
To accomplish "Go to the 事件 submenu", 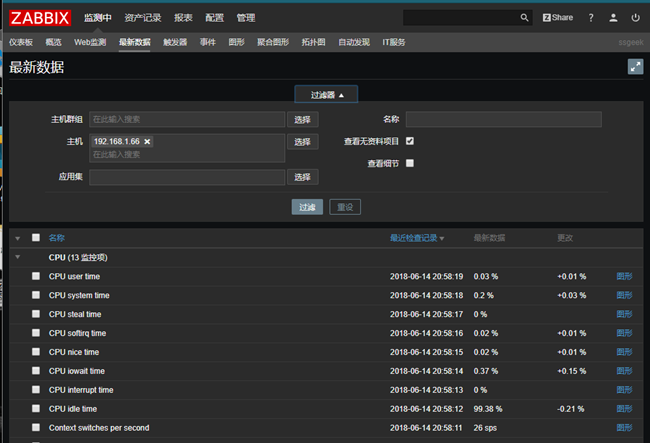I will (208, 42).
